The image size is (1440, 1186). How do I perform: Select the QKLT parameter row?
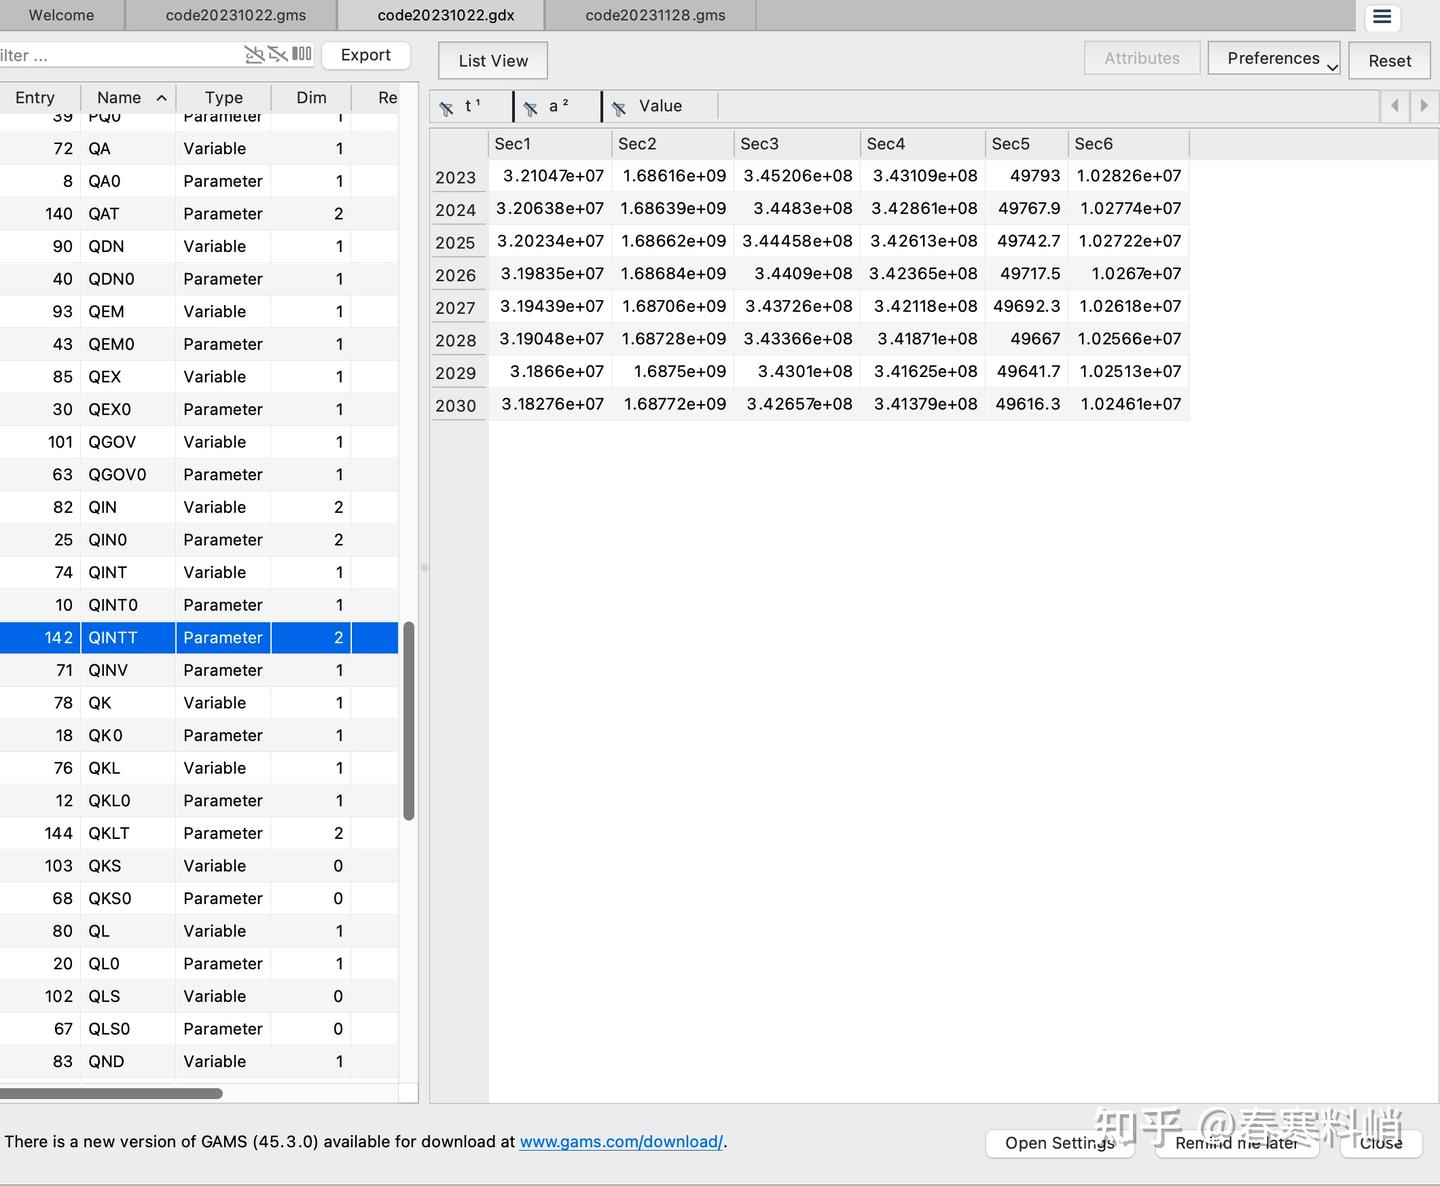[x=199, y=833]
